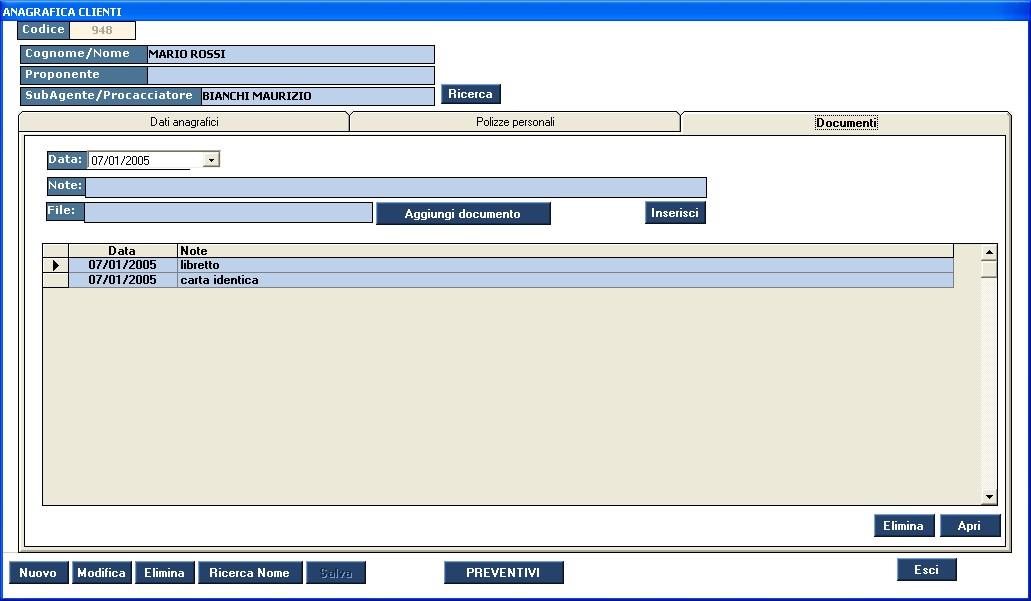Click the 07/01/2005 date in libretto row
Screen dimensions: 1031x601
123,265
